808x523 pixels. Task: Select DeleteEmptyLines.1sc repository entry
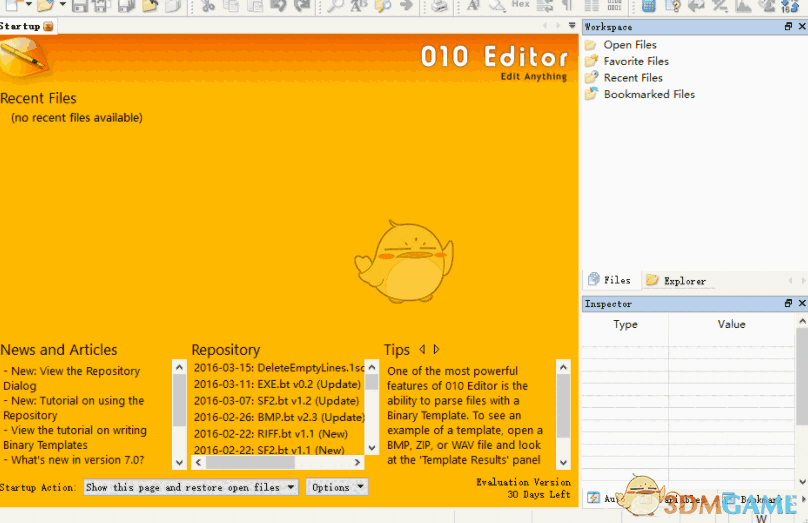coord(279,368)
